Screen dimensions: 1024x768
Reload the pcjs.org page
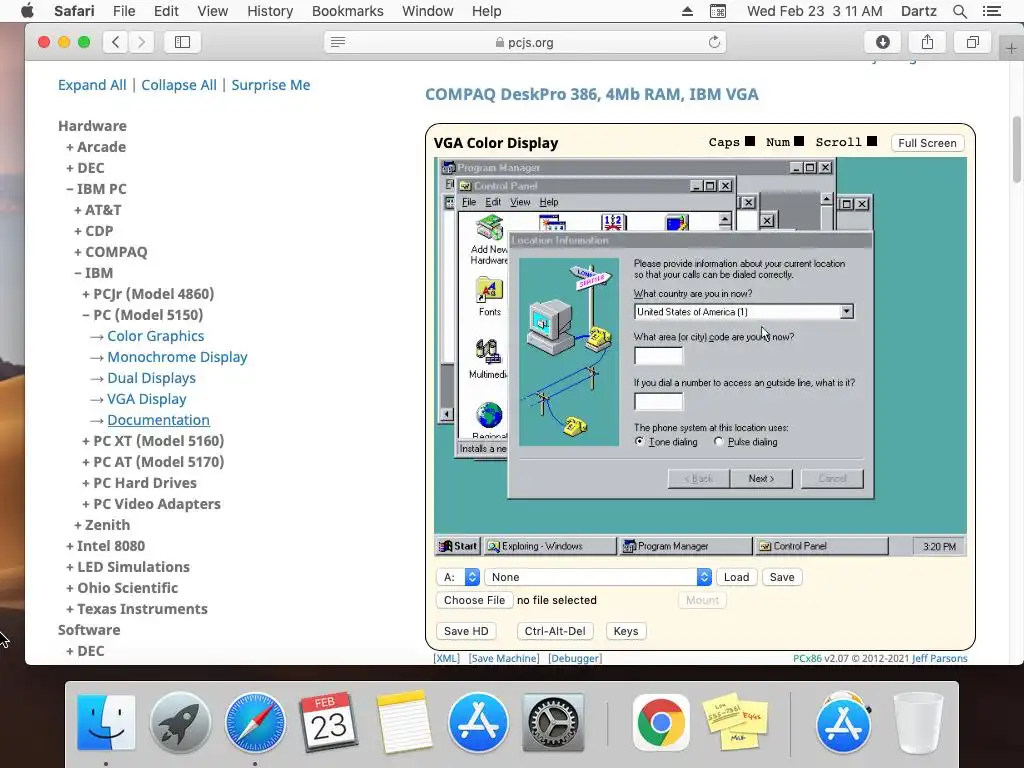(x=714, y=42)
